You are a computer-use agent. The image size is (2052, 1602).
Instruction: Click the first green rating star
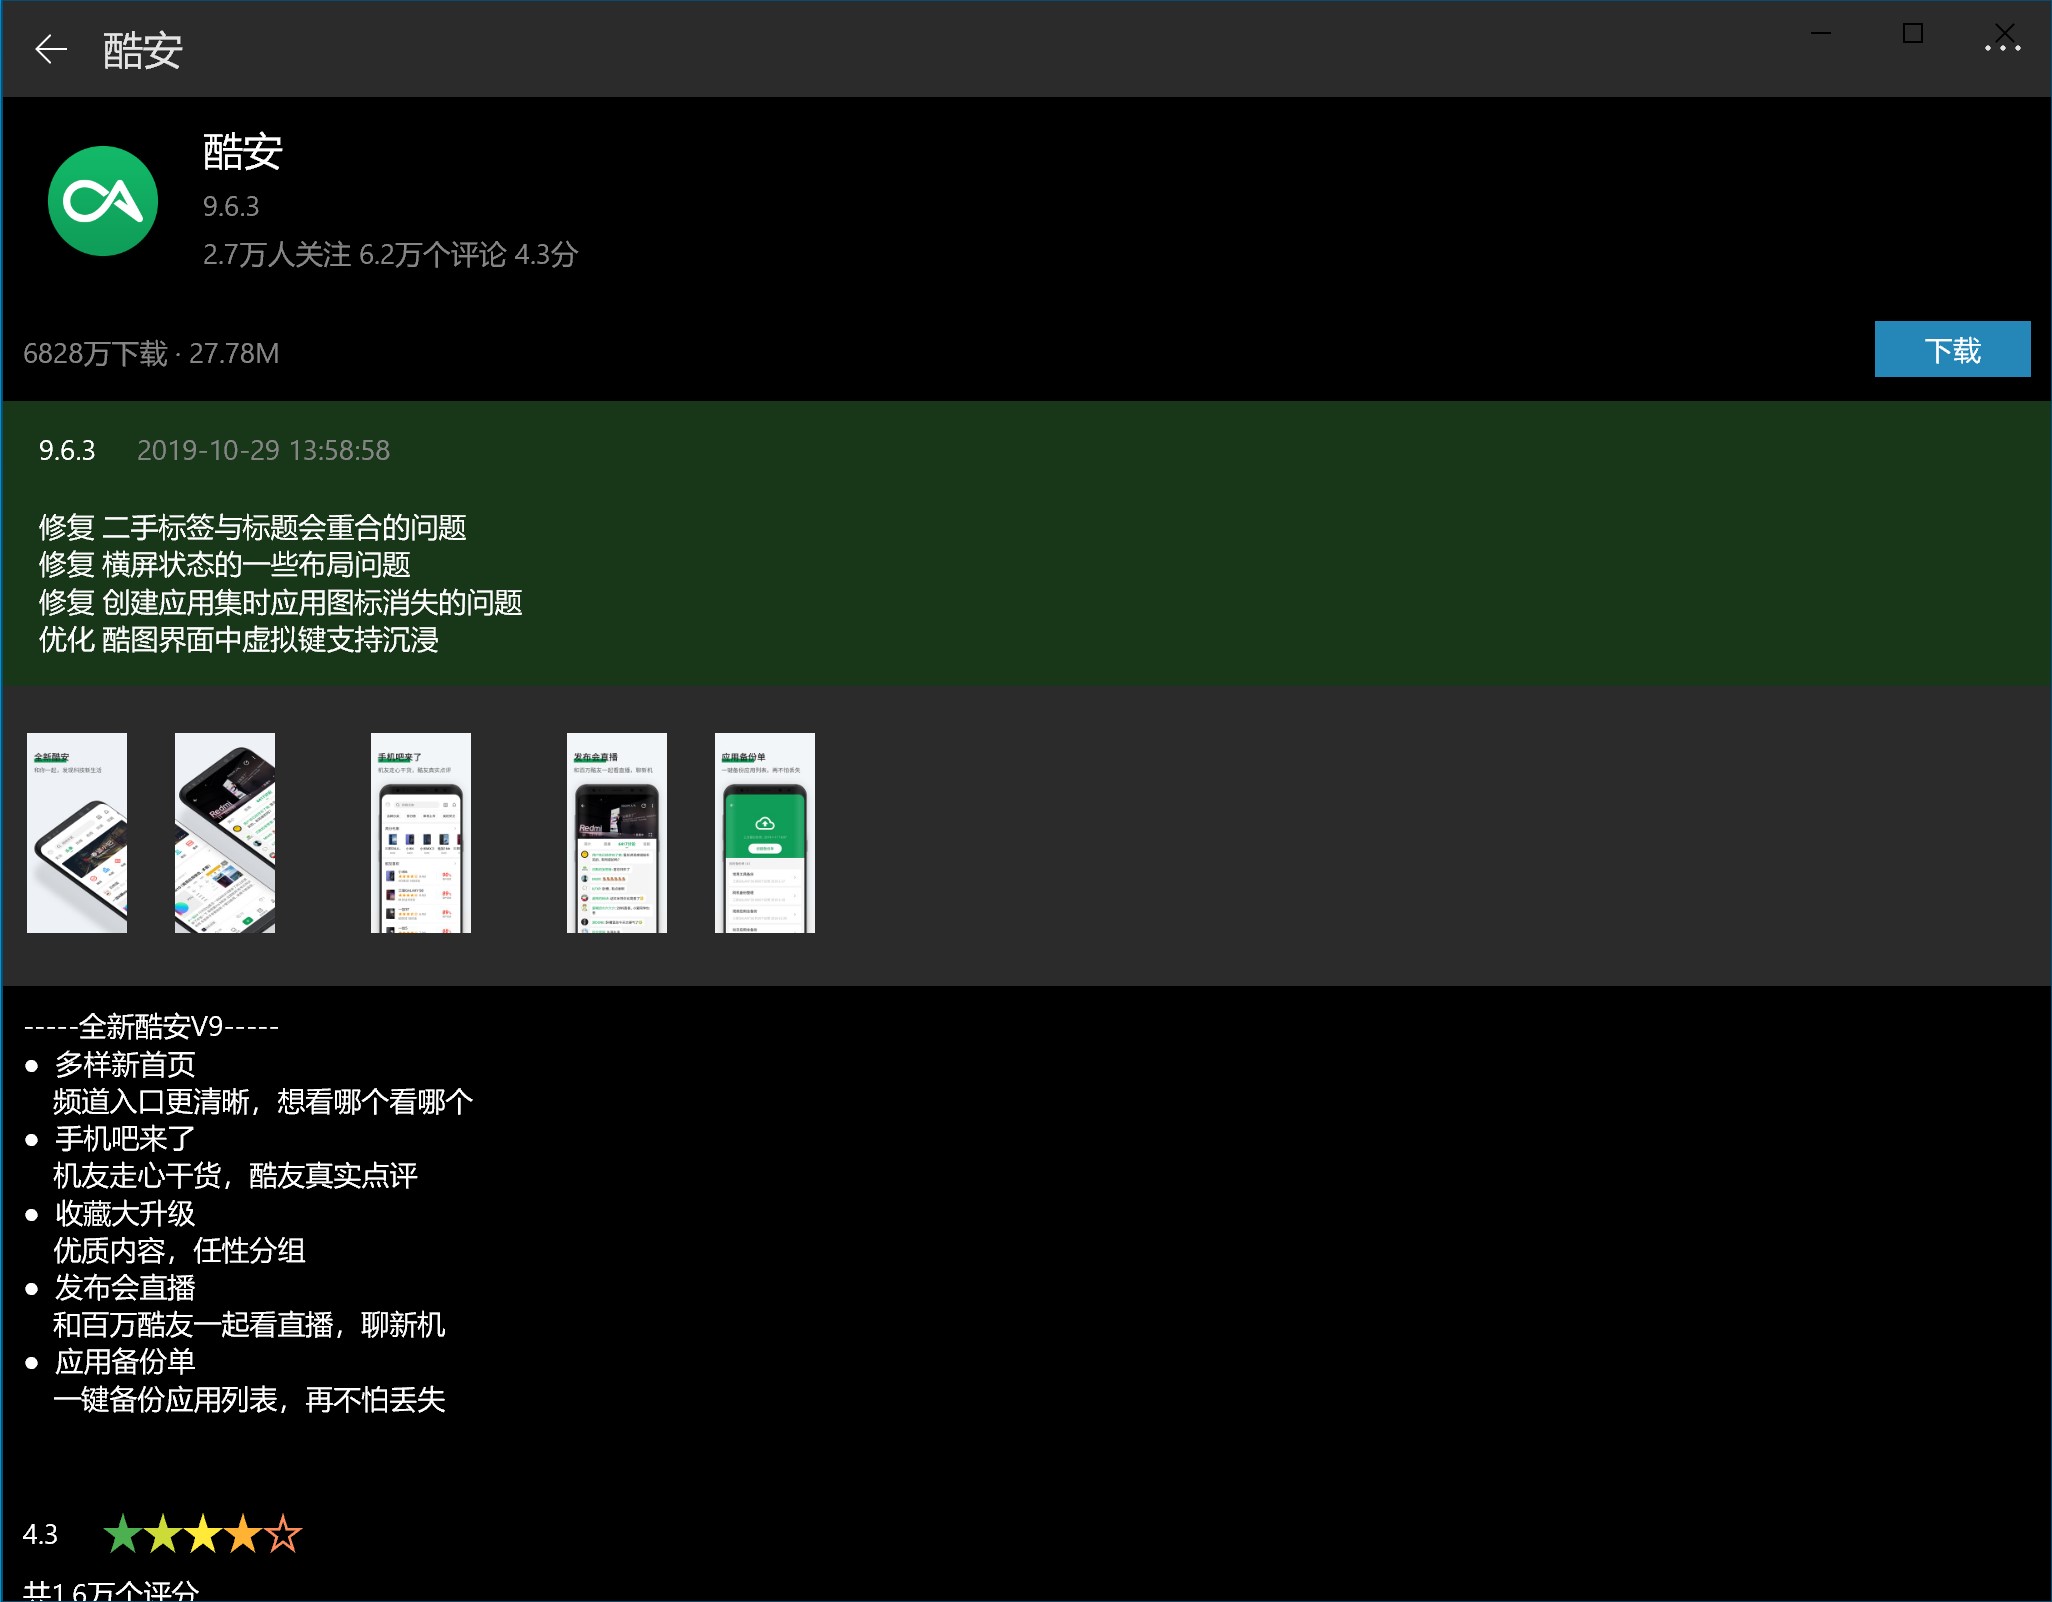123,1534
